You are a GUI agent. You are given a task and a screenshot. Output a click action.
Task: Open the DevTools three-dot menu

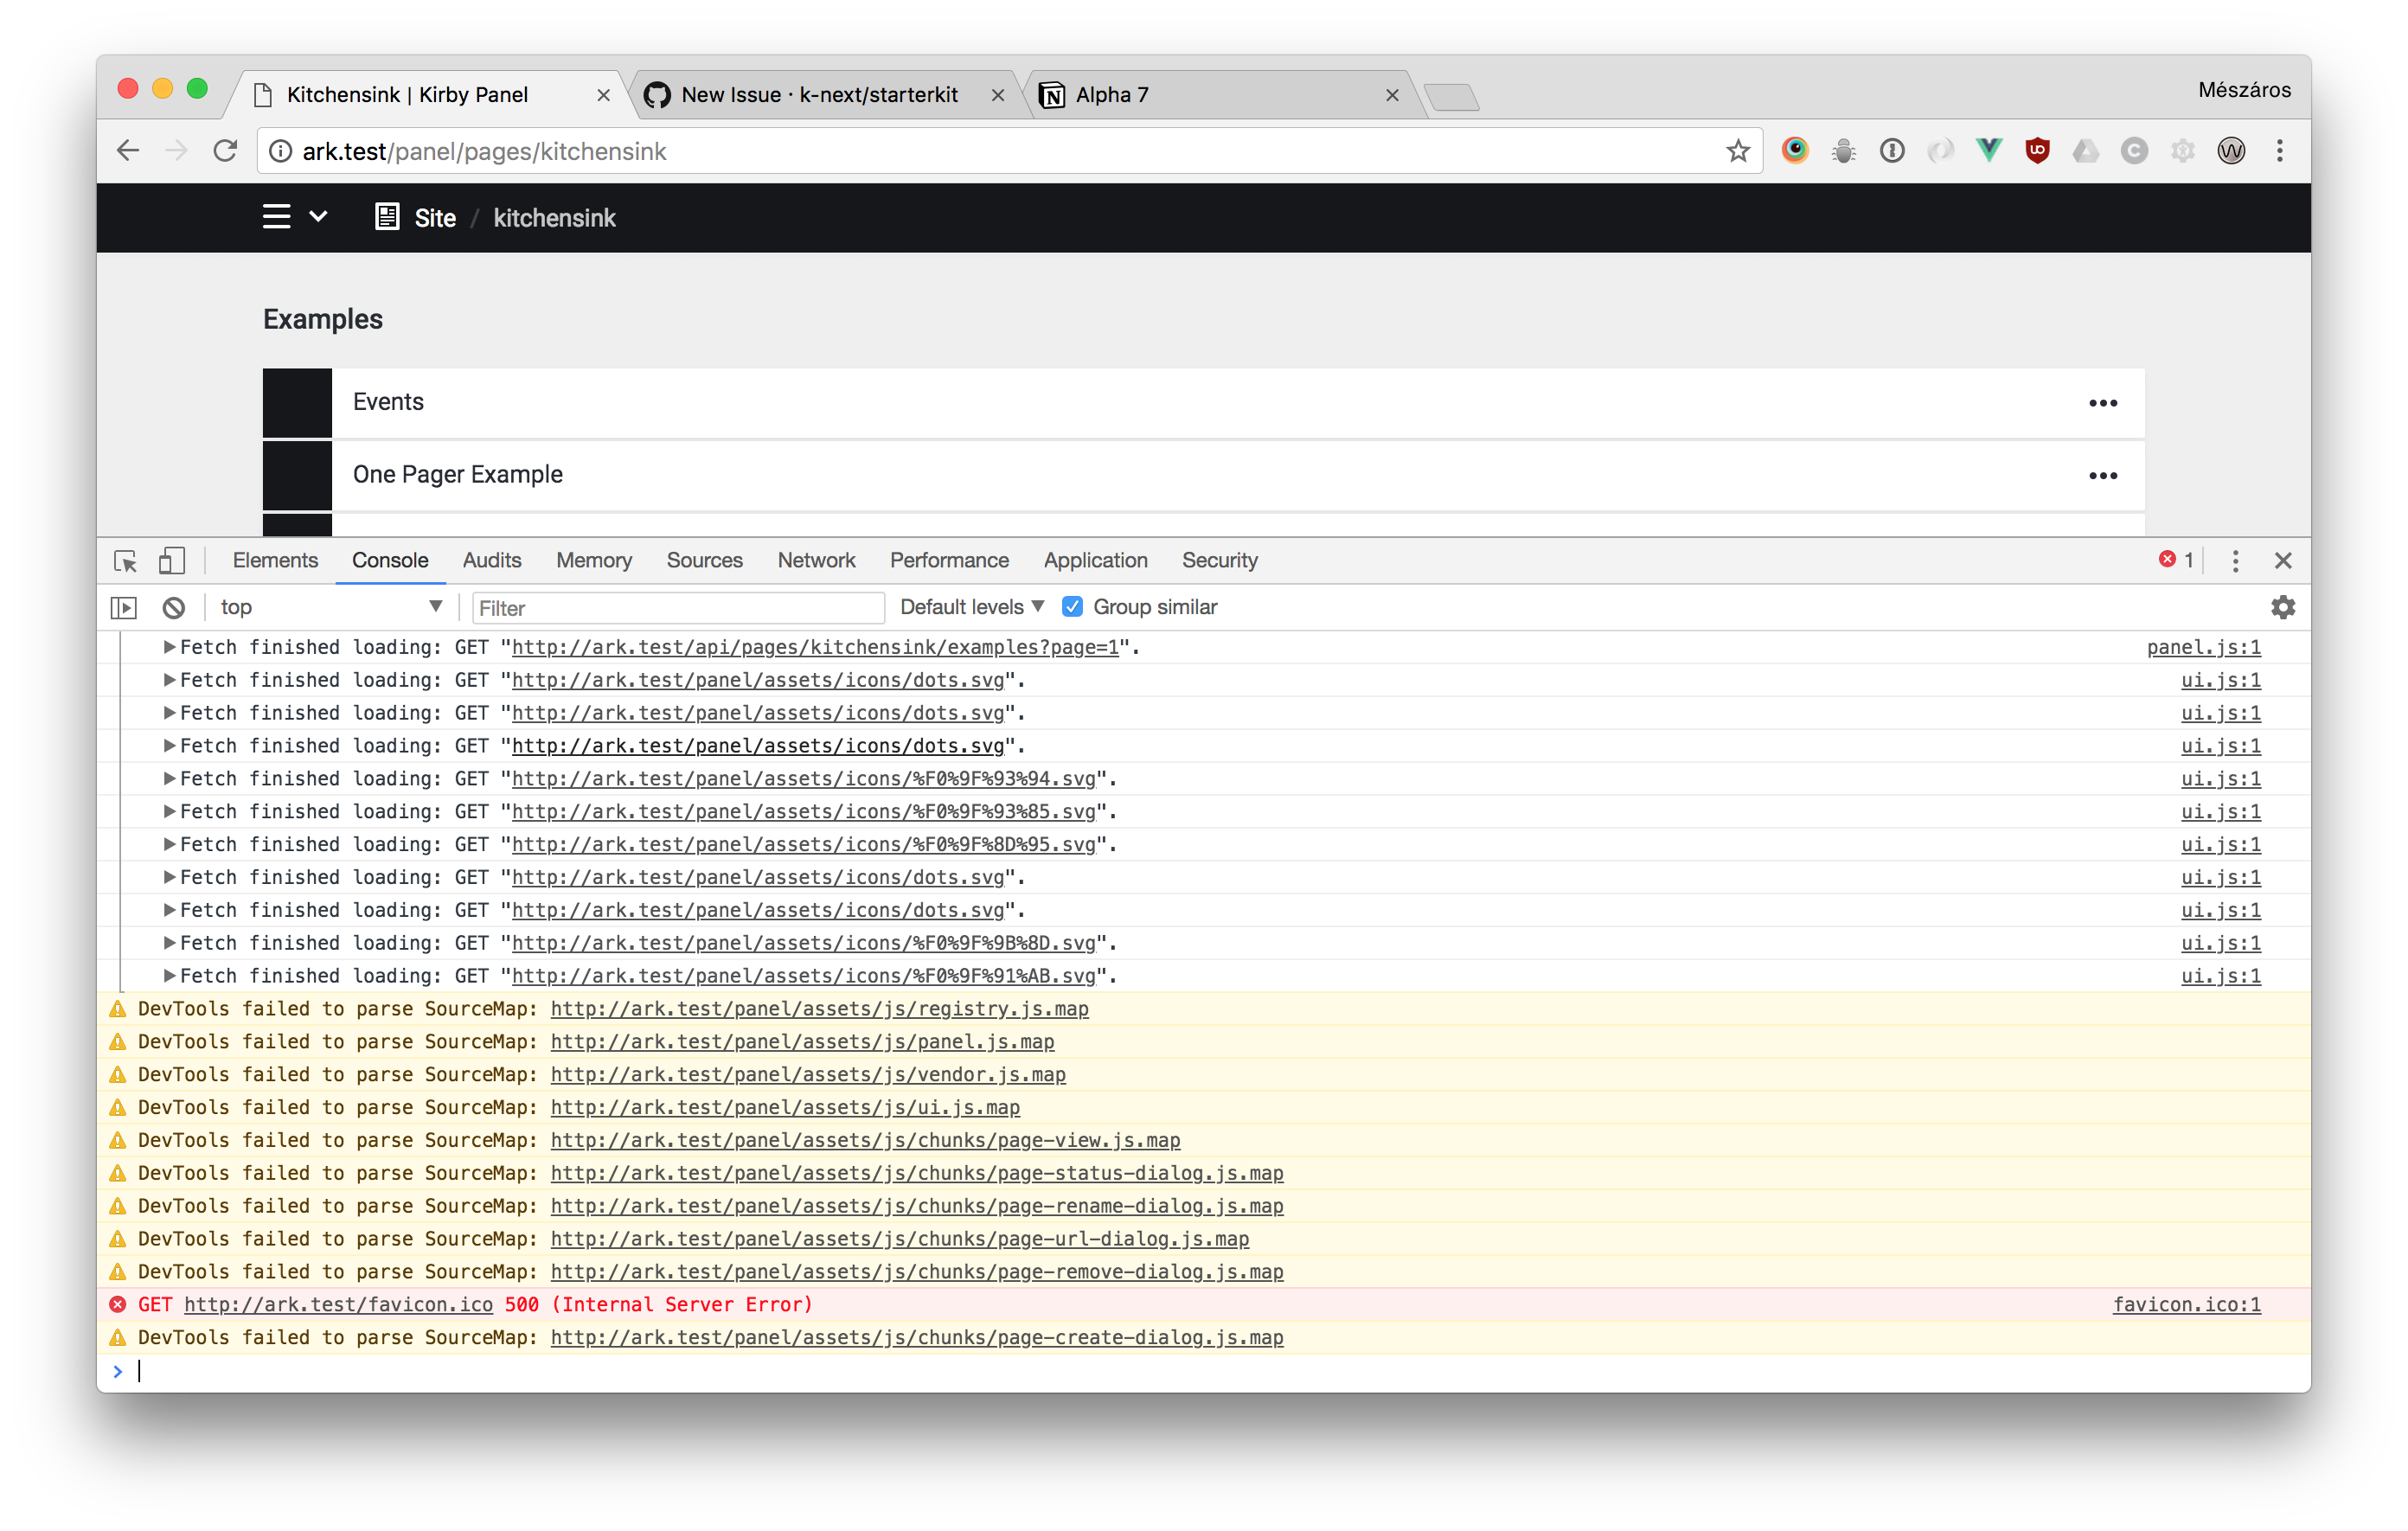(2236, 561)
